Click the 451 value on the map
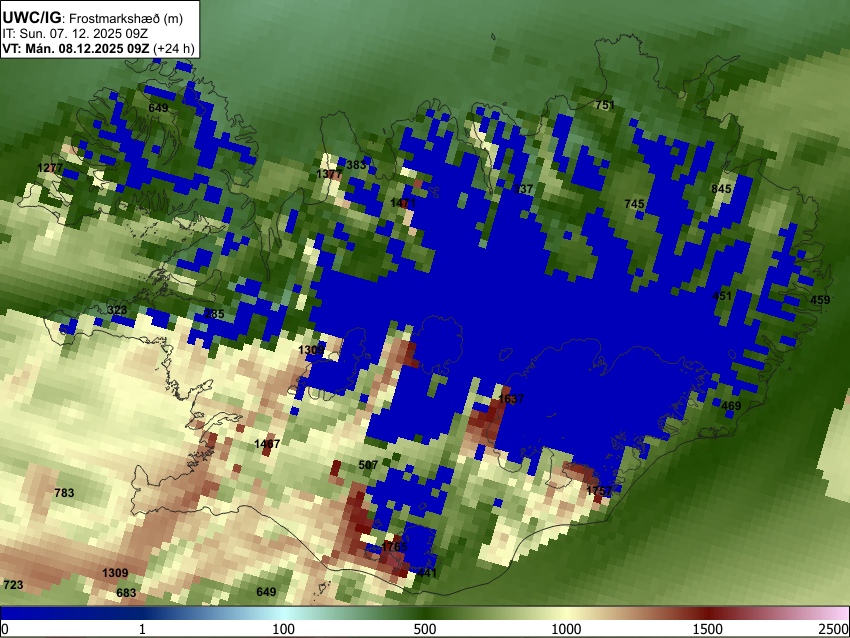850x638 pixels. (722, 296)
